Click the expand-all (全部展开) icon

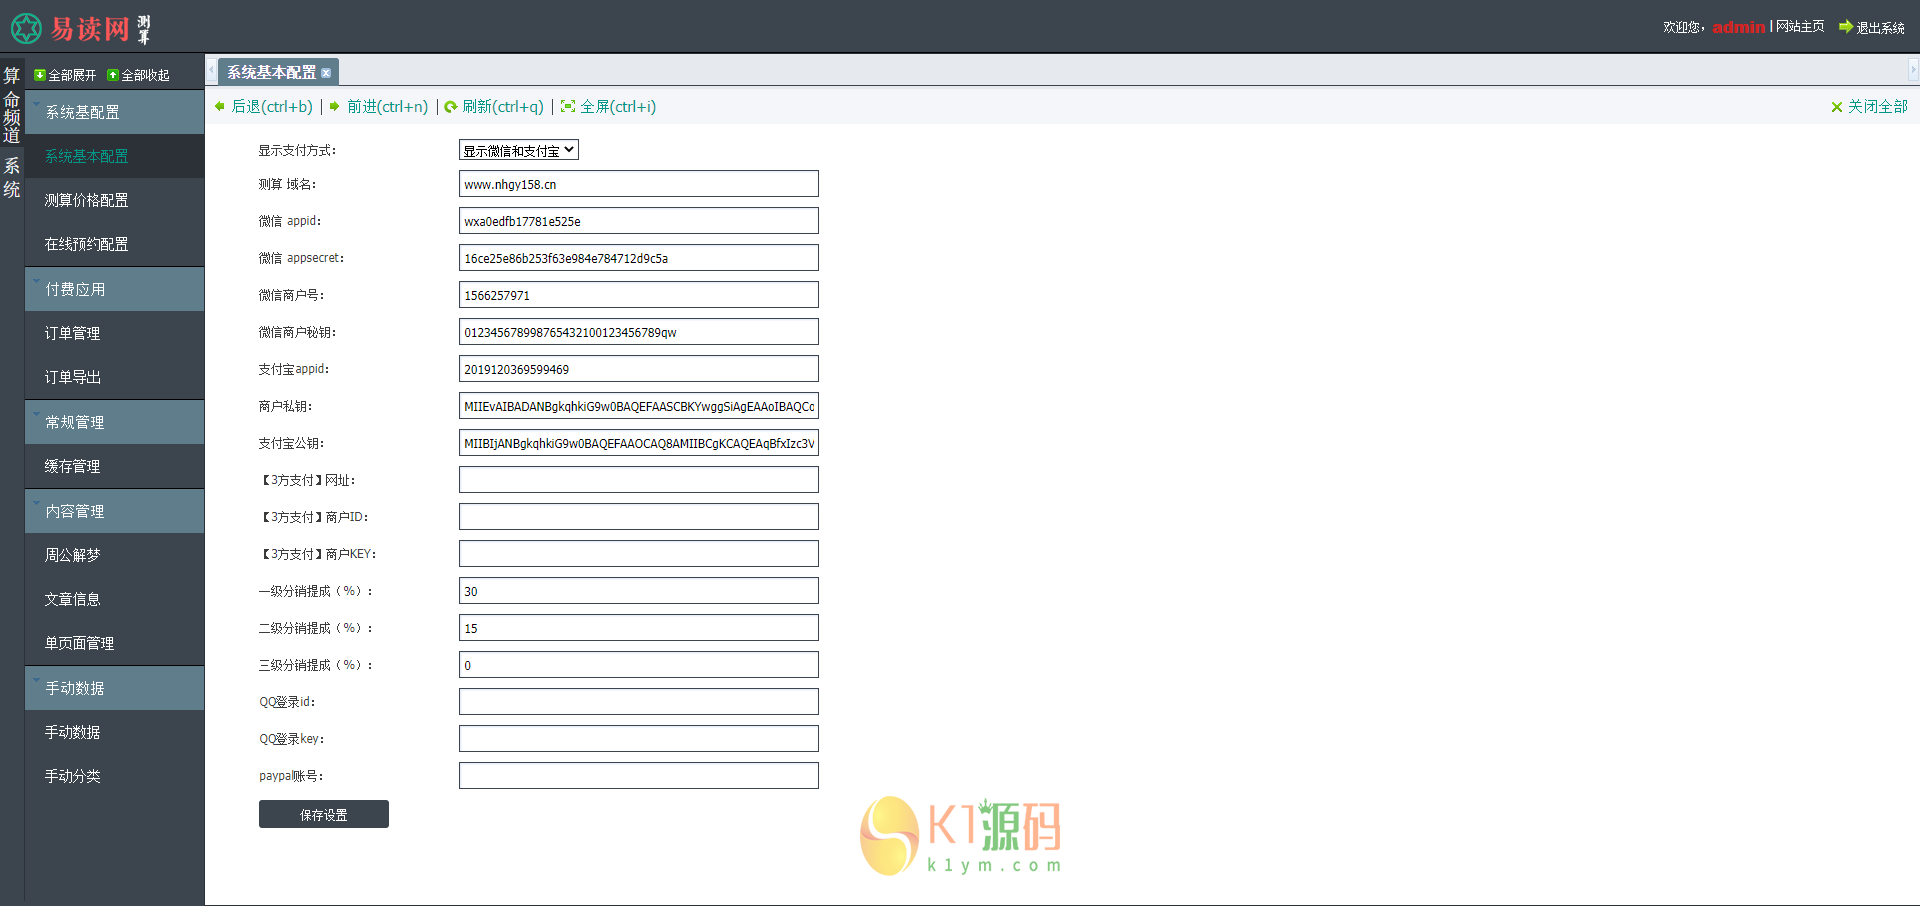point(40,75)
